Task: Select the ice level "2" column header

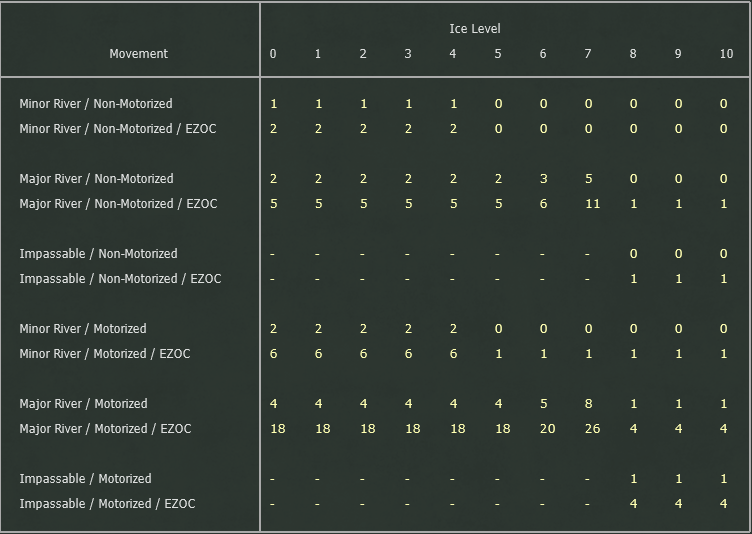Action: [x=363, y=54]
